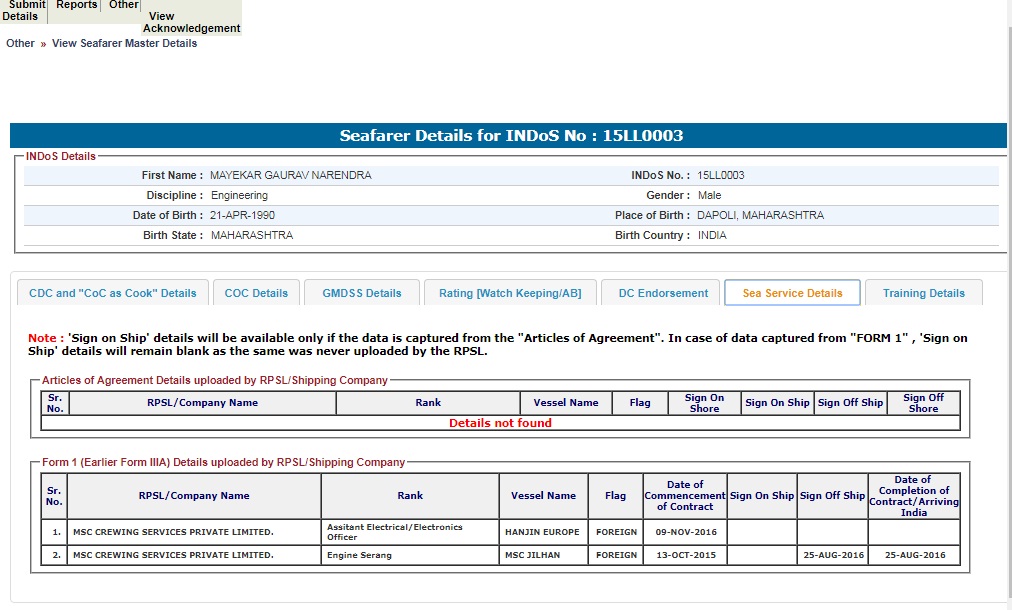Image resolution: width=1012 pixels, height=610 pixels.
Task: Select the Rating [Watch Keeping/AB] tab
Action: tap(509, 293)
